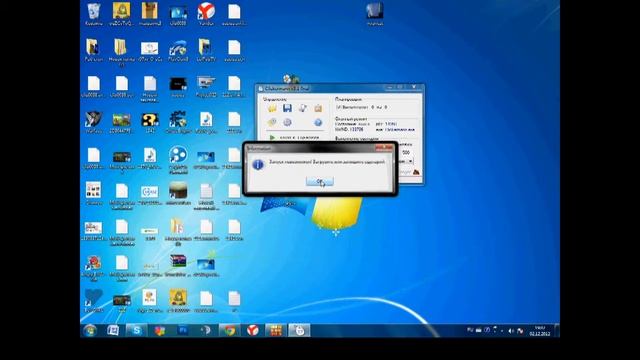Select the round blue bubbles icon on the desktop
This screenshot has width=640, height=360.
178,159
